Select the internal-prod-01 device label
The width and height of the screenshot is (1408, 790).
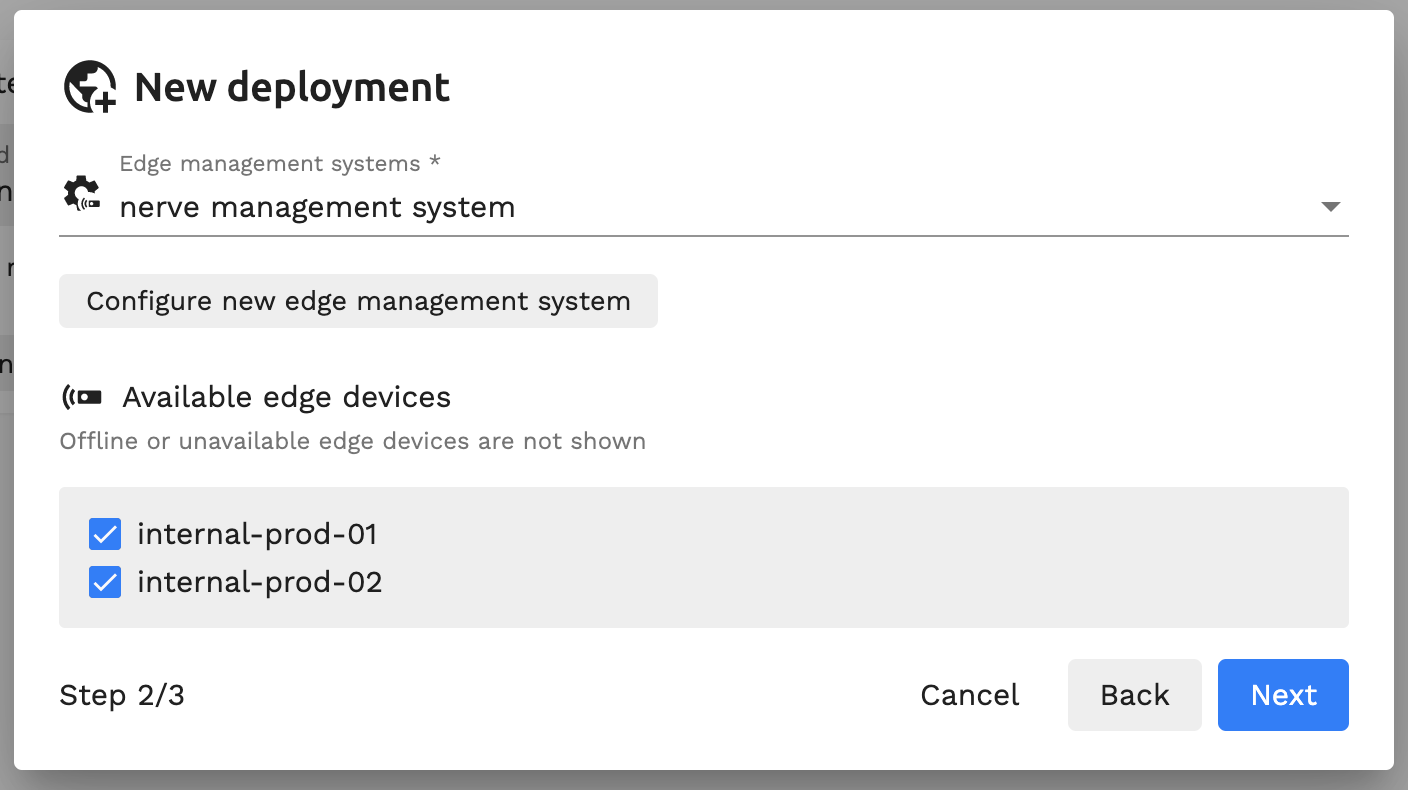pyautogui.click(x=257, y=534)
